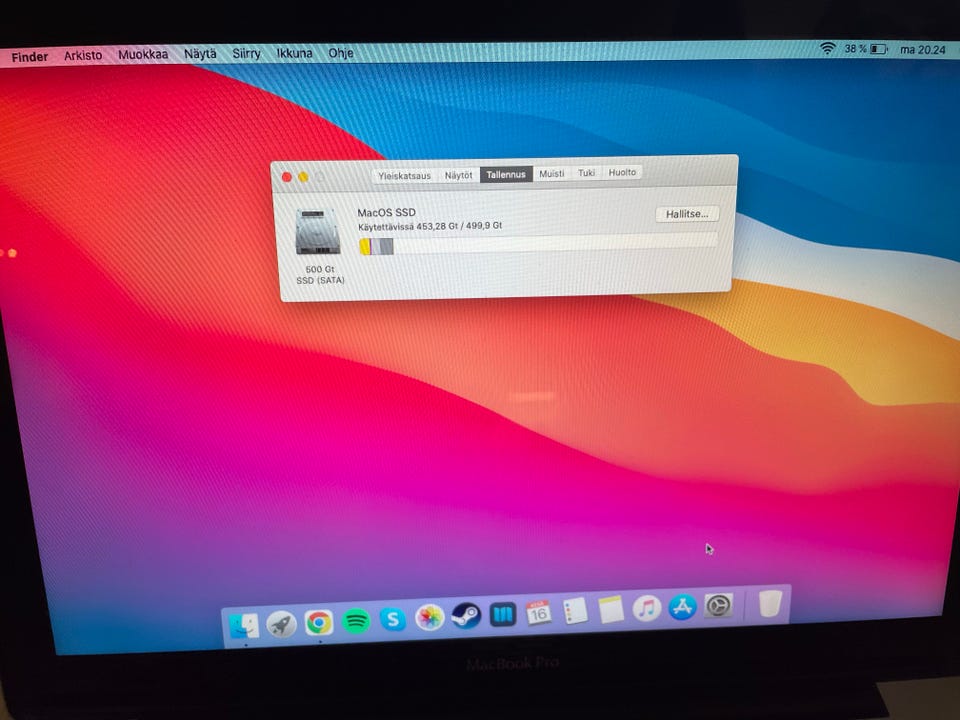Open Spotify from the Dock
The image size is (960, 720).
(x=356, y=621)
